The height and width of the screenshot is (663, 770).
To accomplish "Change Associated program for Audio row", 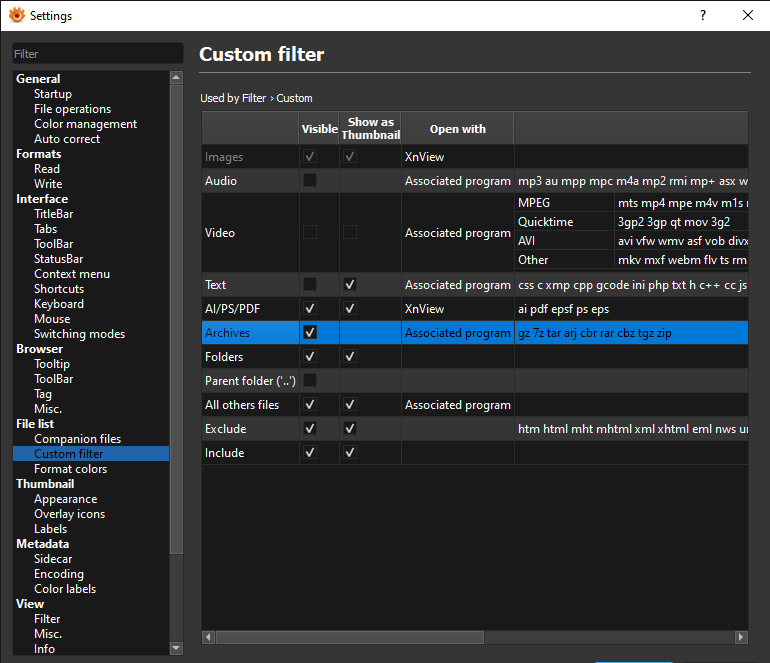I will tap(457, 181).
